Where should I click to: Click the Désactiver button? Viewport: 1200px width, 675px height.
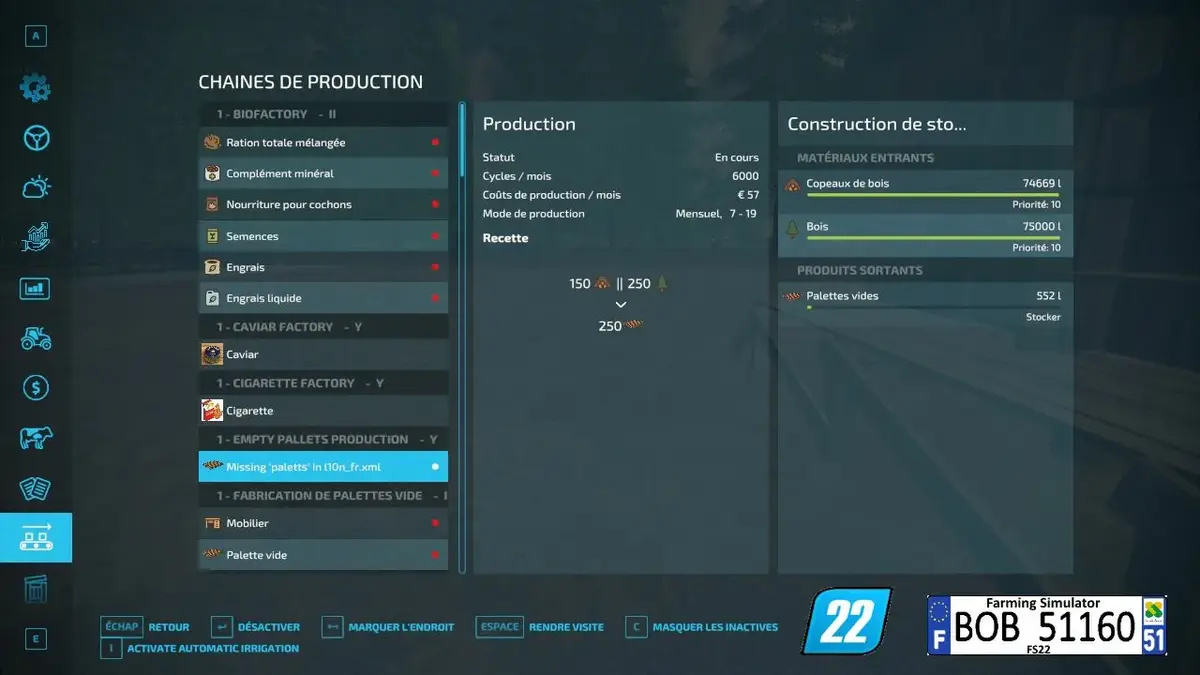(x=256, y=627)
